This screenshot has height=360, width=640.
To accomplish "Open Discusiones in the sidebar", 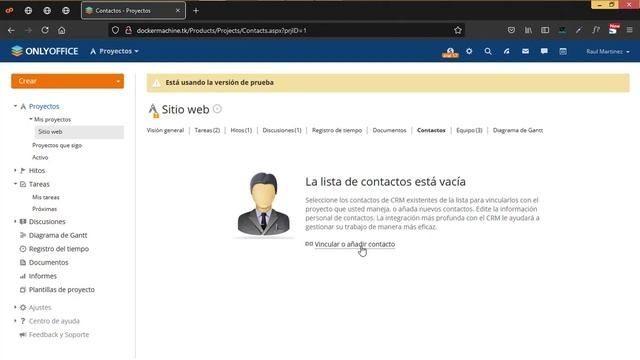I will (47, 222).
